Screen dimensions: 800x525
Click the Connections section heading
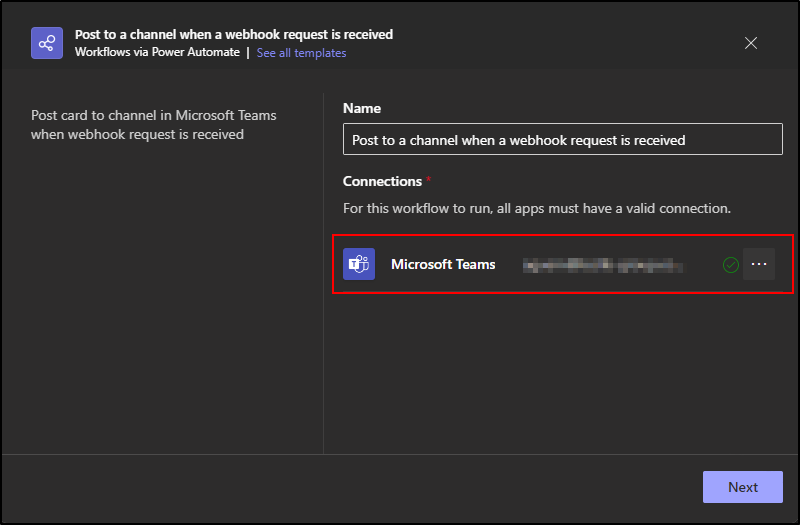coord(382,181)
